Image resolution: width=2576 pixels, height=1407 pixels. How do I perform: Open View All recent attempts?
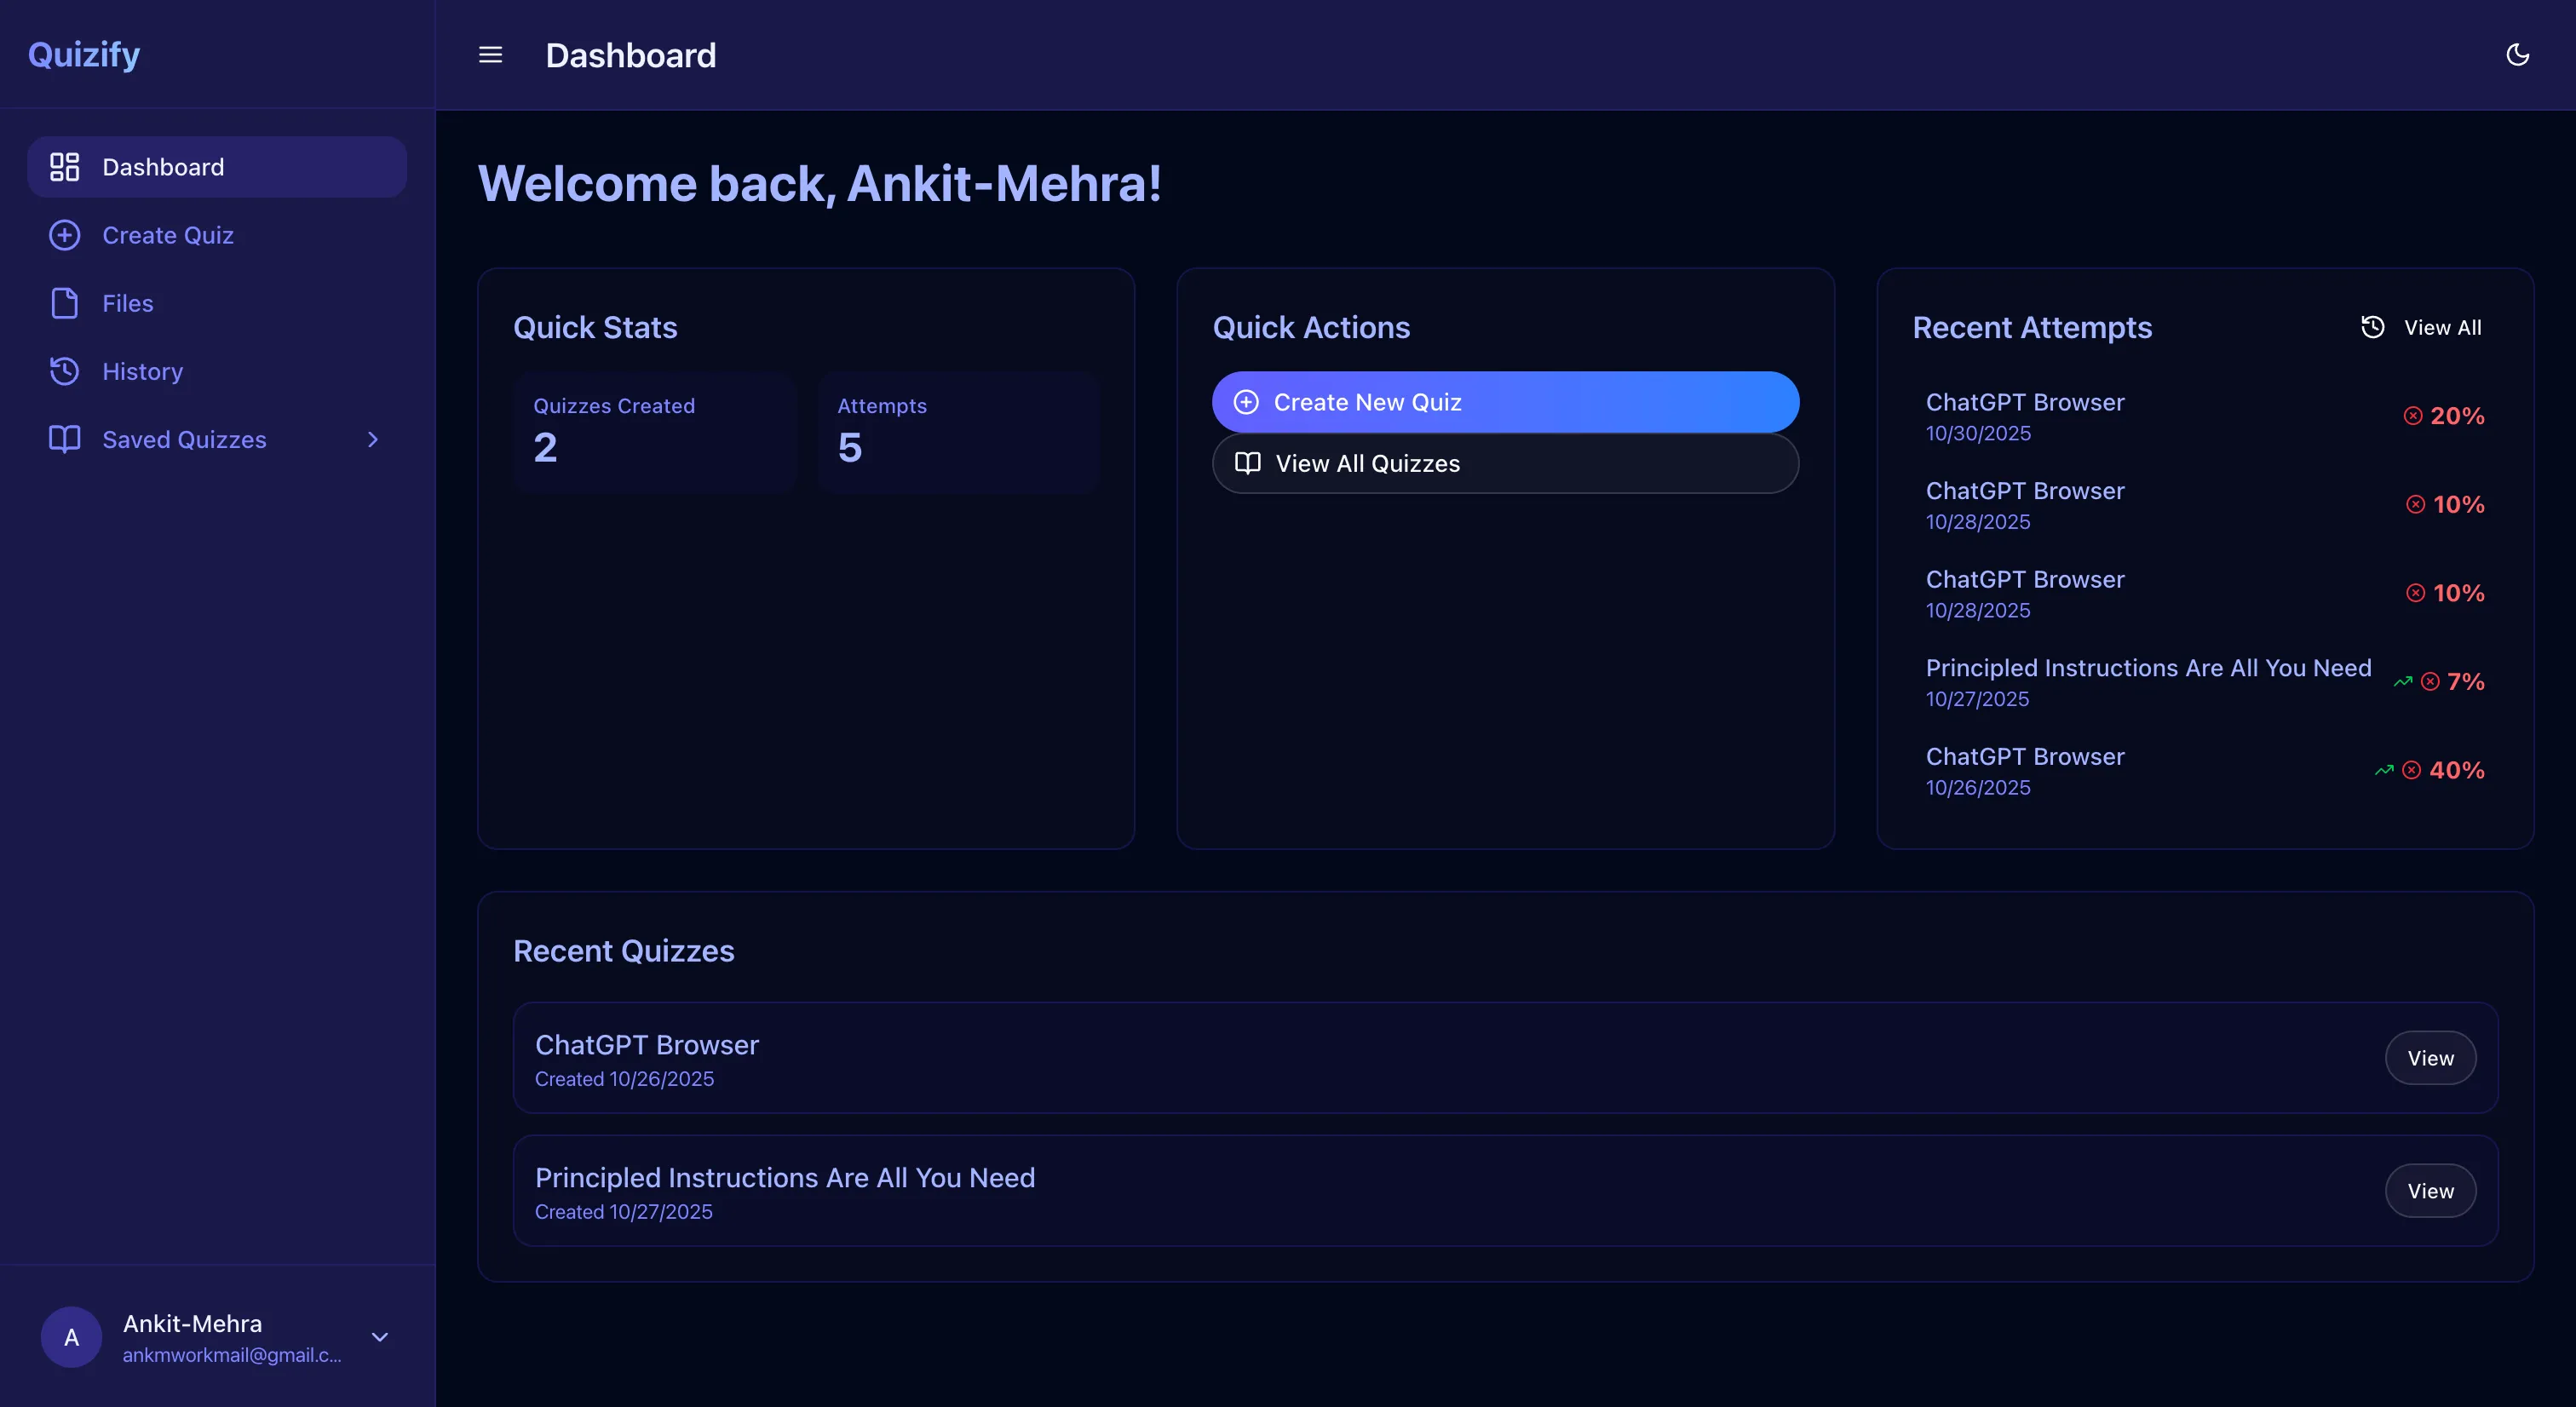click(x=2441, y=326)
